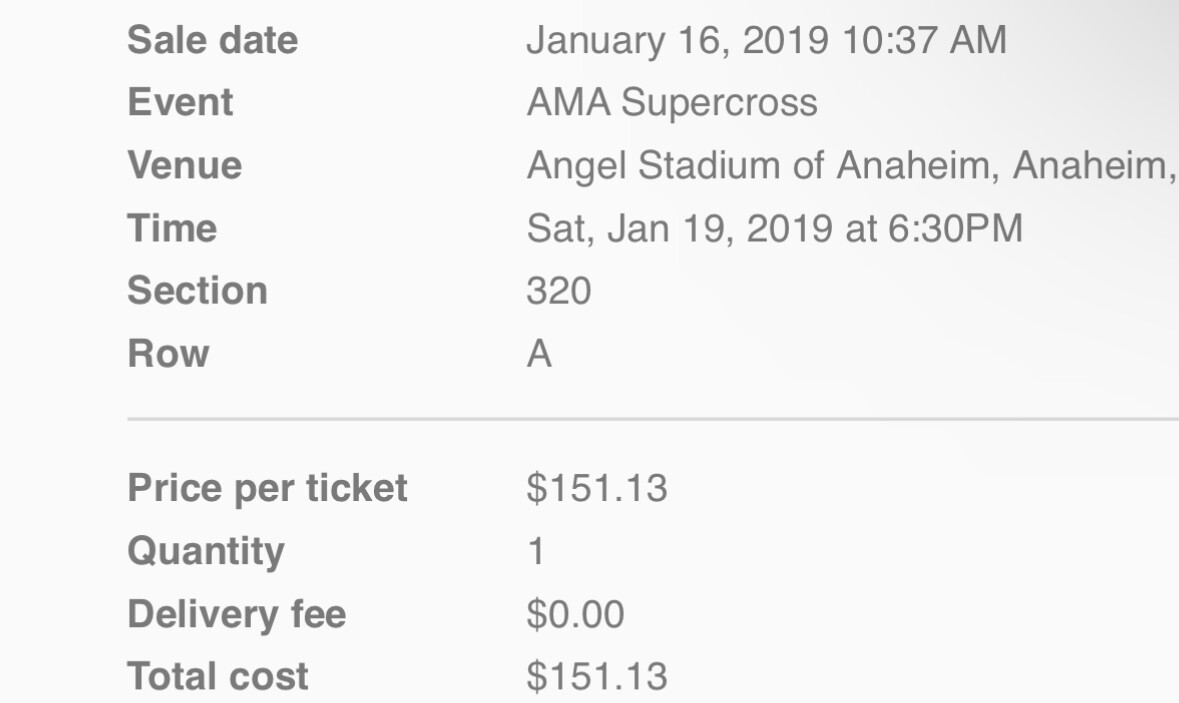Click the "Quantity" label
This screenshot has height=703, width=1179.
[205, 551]
